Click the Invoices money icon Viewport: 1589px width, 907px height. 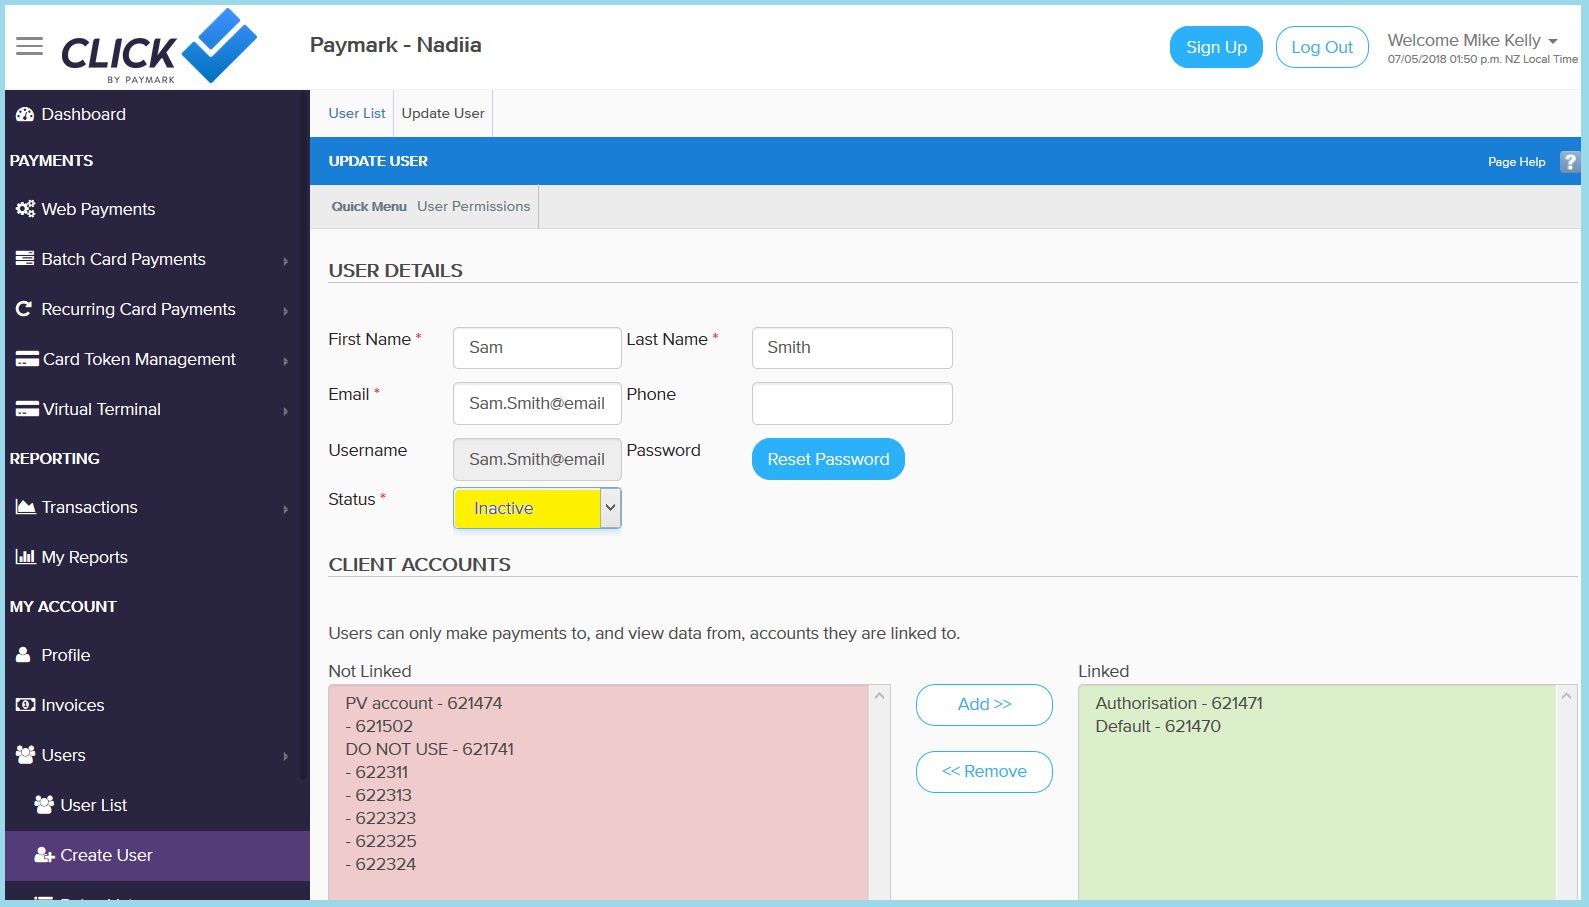[25, 705]
